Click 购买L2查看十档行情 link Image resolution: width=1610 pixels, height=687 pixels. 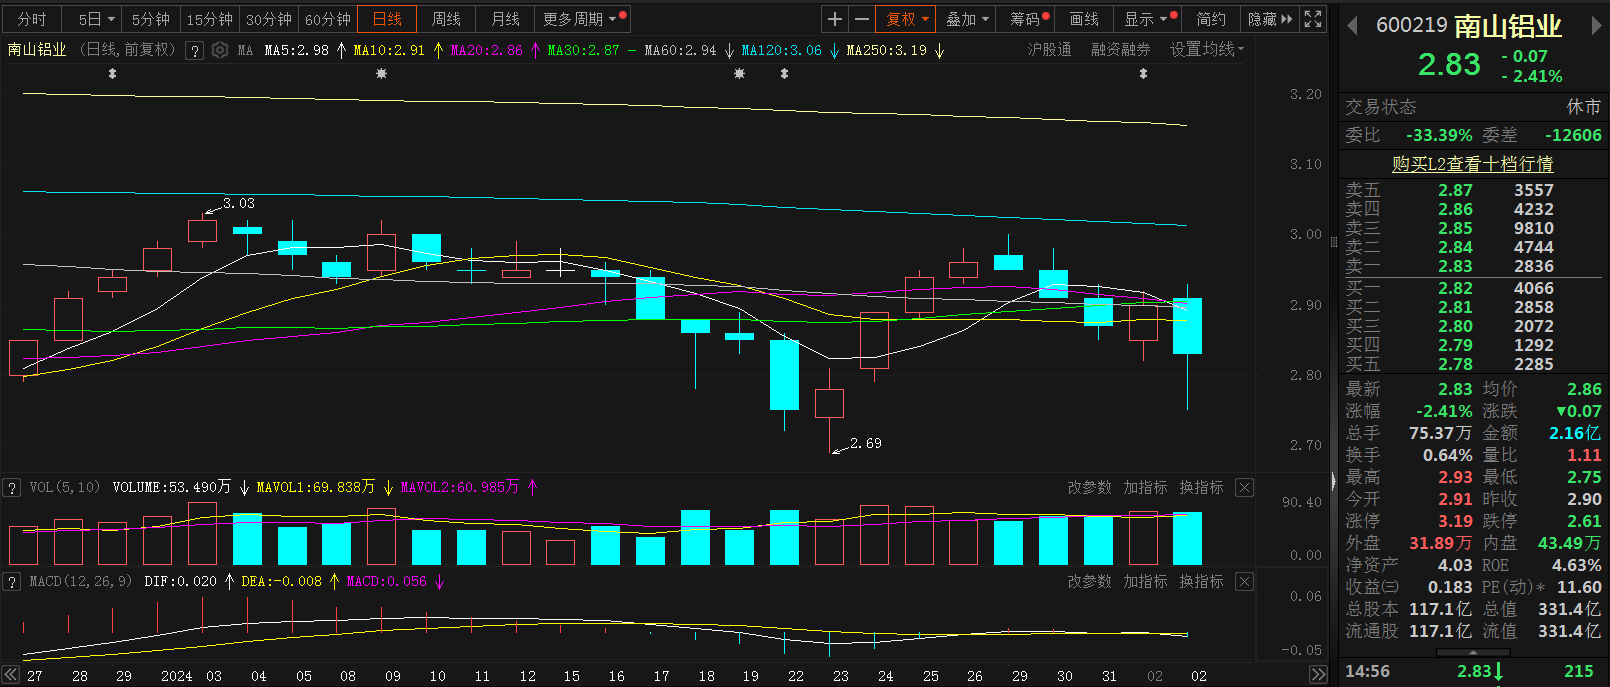coord(1472,164)
